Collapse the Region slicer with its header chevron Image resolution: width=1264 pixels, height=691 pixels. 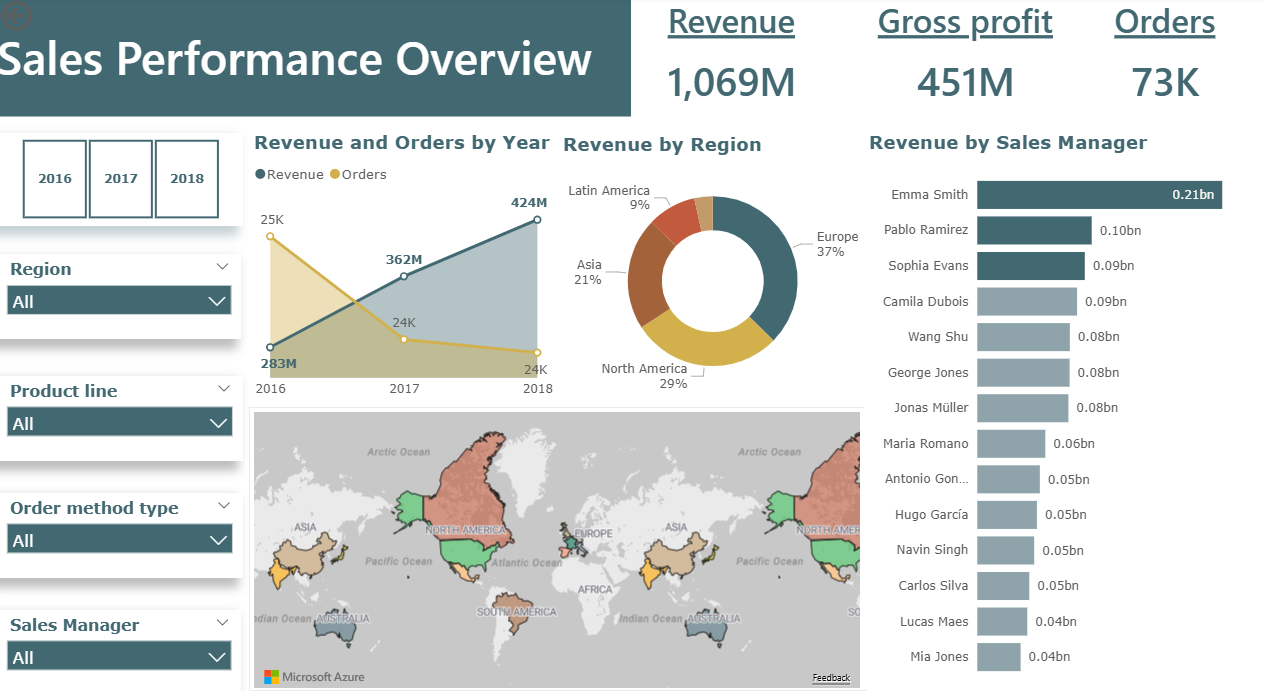click(x=224, y=266)
